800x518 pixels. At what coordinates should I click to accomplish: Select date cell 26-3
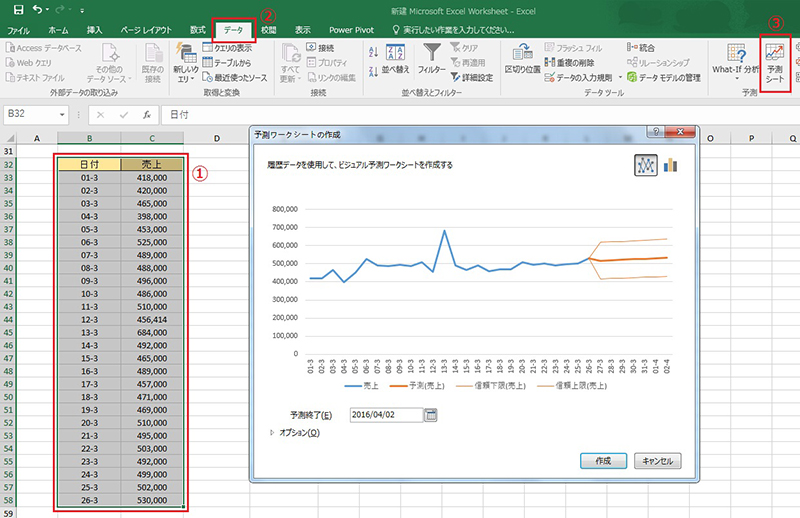[x=89, y=500]
